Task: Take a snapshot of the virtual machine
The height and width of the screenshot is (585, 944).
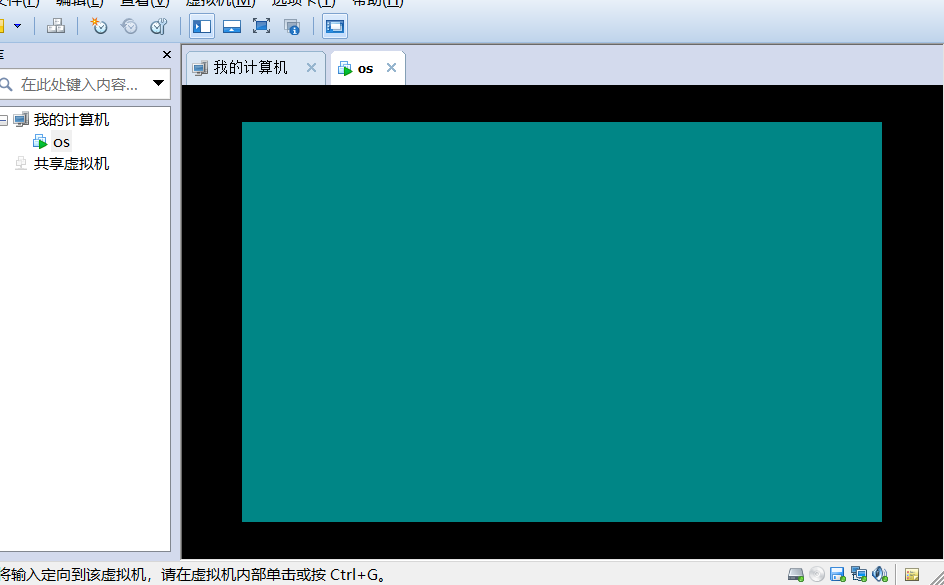Action: [x=99, y=26]
